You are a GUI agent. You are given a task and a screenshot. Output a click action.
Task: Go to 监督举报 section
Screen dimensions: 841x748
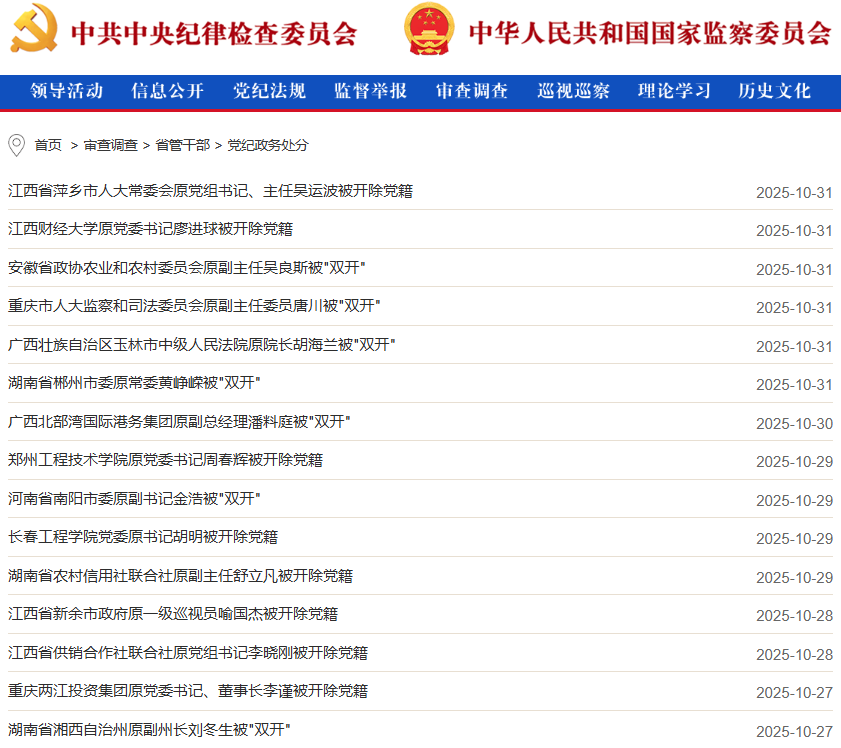coord(370,91)
